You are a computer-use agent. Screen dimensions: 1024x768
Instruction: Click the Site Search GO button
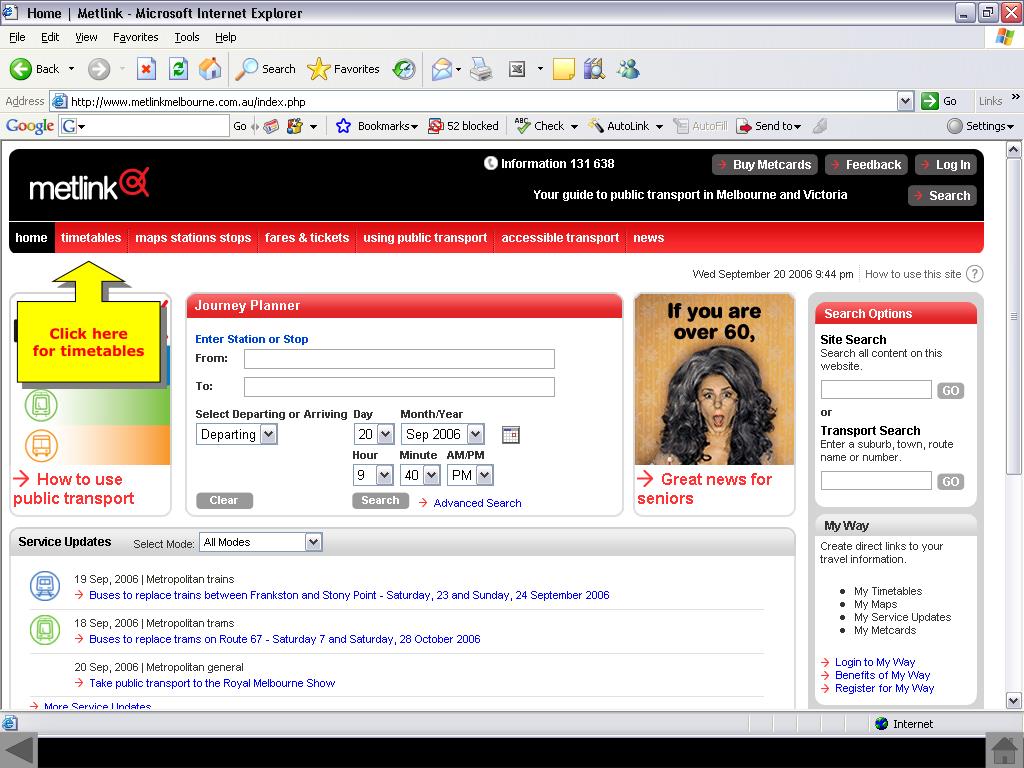[x=950, y=391]
